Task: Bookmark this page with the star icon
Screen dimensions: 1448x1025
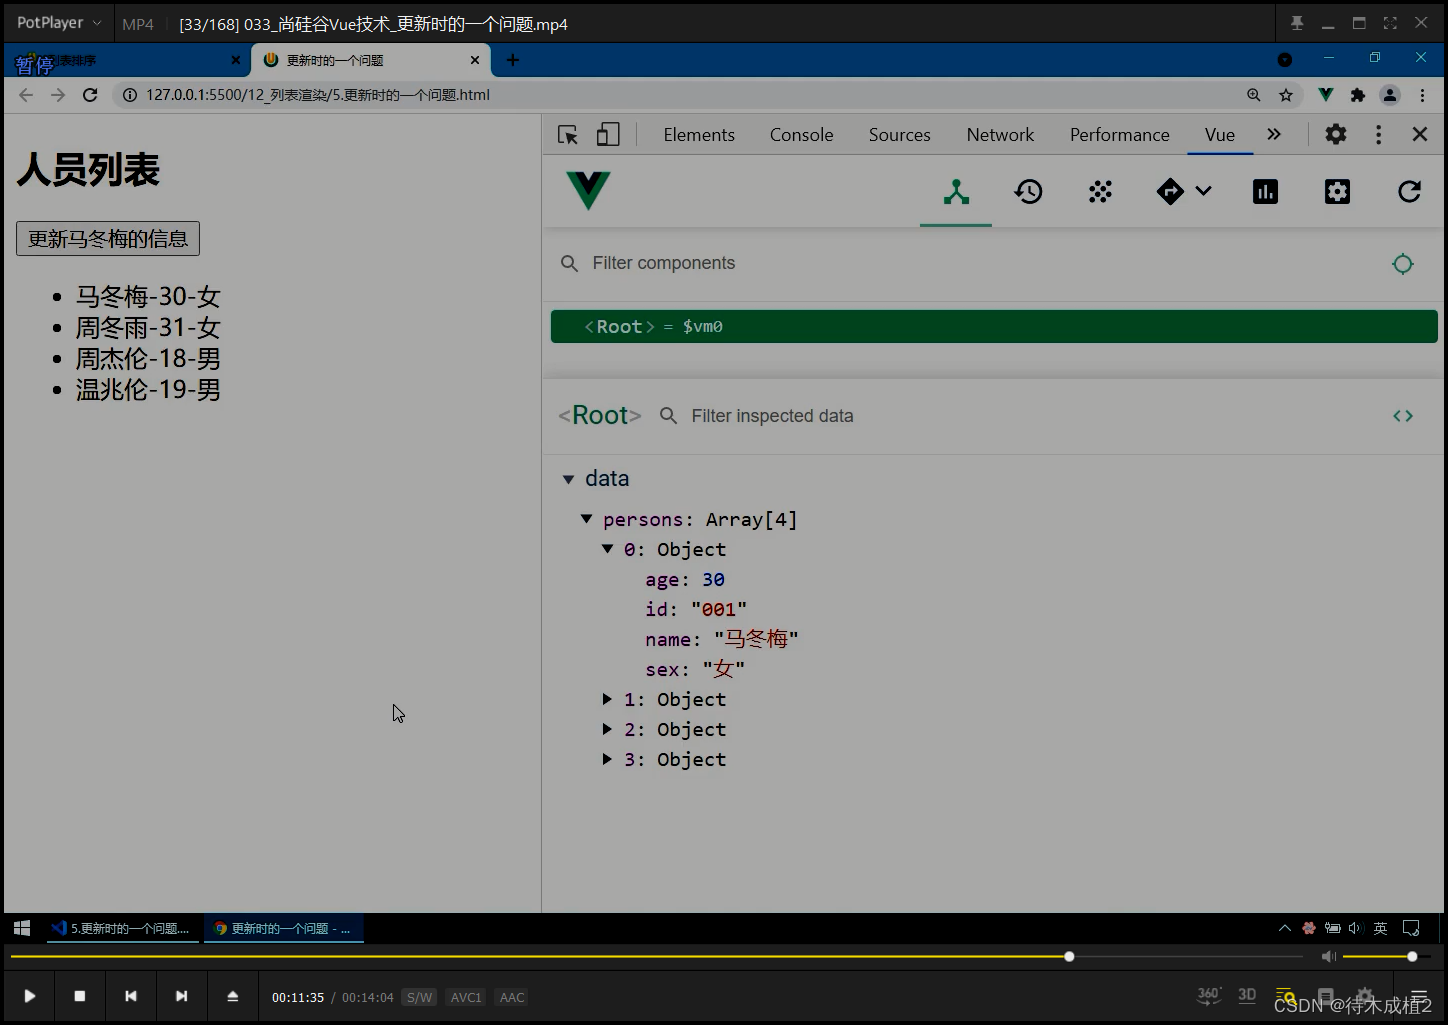Action: (1286, 95)
